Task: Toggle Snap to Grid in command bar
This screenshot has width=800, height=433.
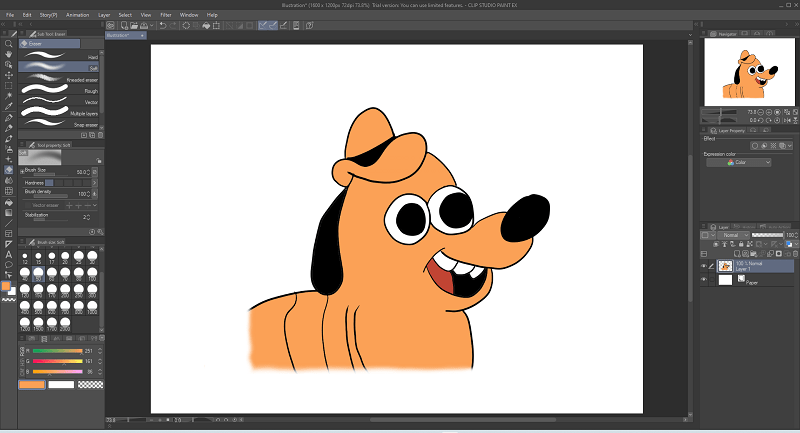Action: coord(284,26)
